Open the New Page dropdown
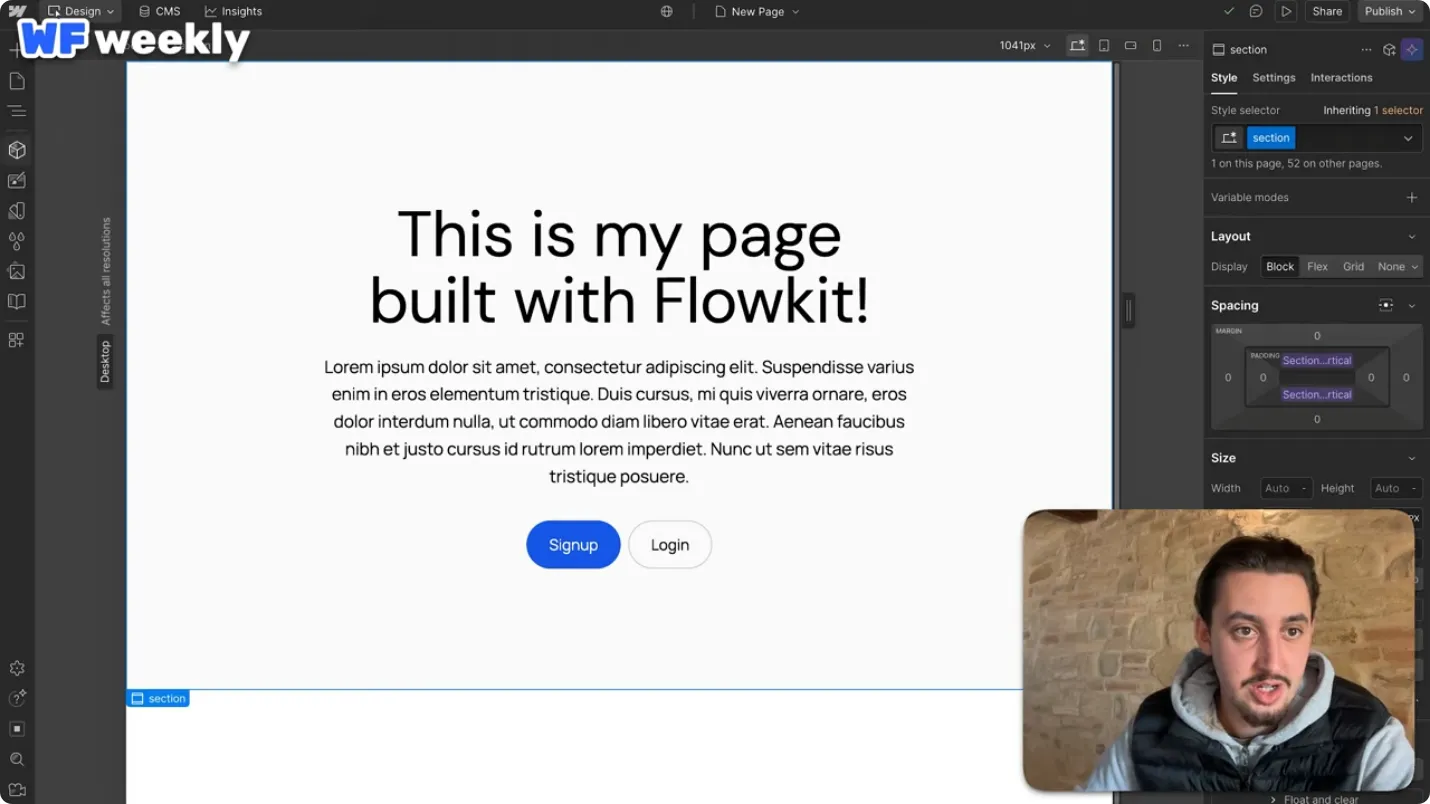The height and width of the screenshot is (804, 1430). tap(758, 12)
